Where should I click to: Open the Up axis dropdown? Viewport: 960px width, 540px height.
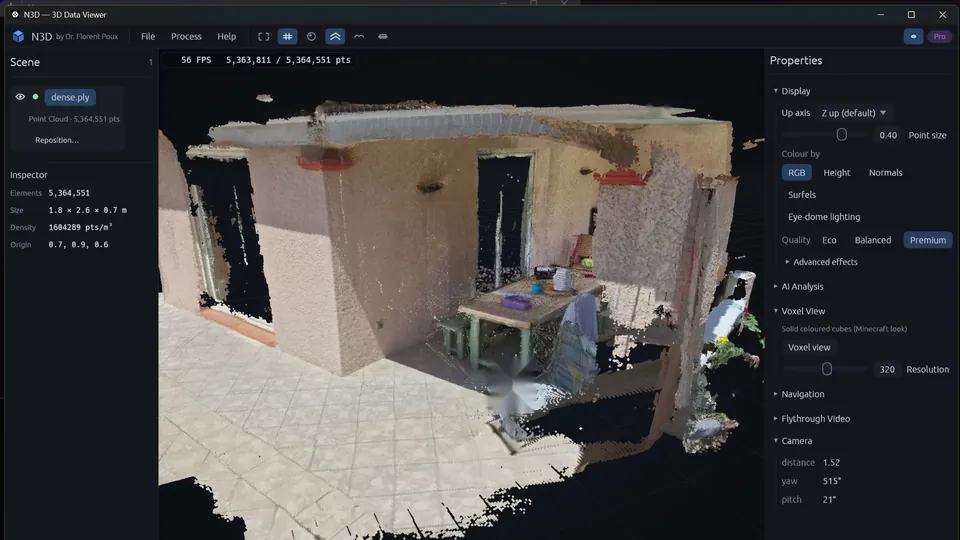pos(854,113)
